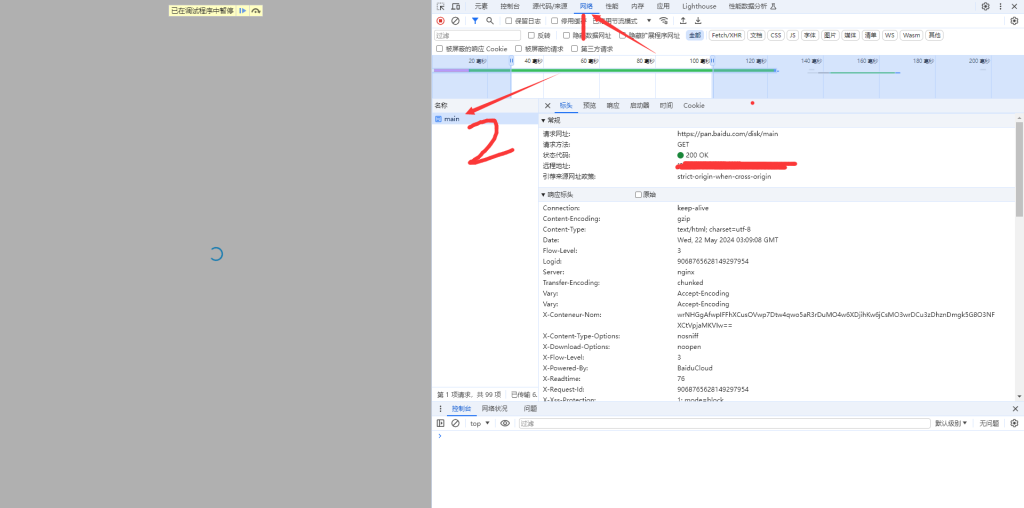Close the console drawer
The height and width of the screenshot is (508, 1024).
[1015, 409]
